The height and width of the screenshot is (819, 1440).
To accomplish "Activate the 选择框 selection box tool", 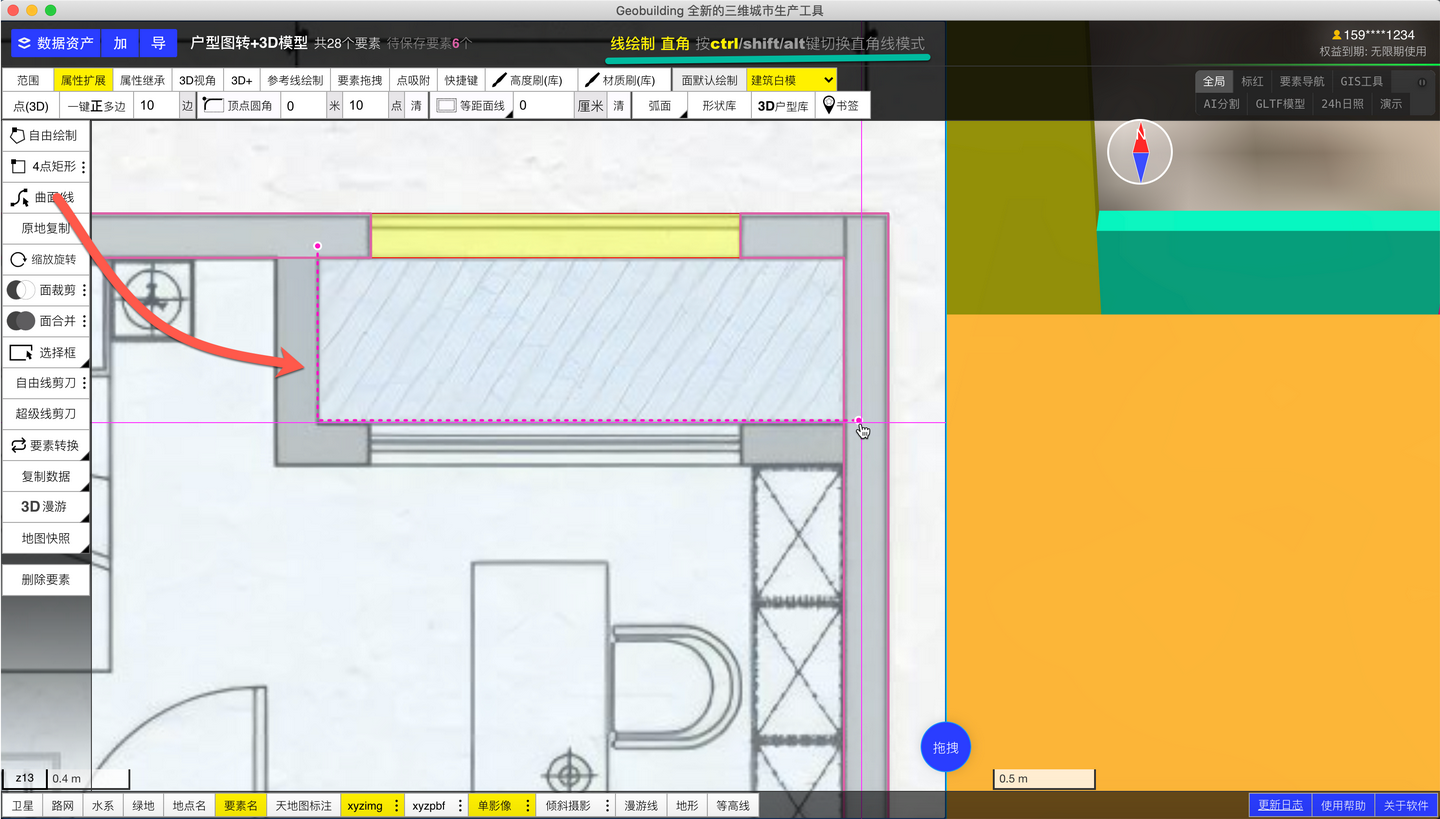I will point(45,352).
